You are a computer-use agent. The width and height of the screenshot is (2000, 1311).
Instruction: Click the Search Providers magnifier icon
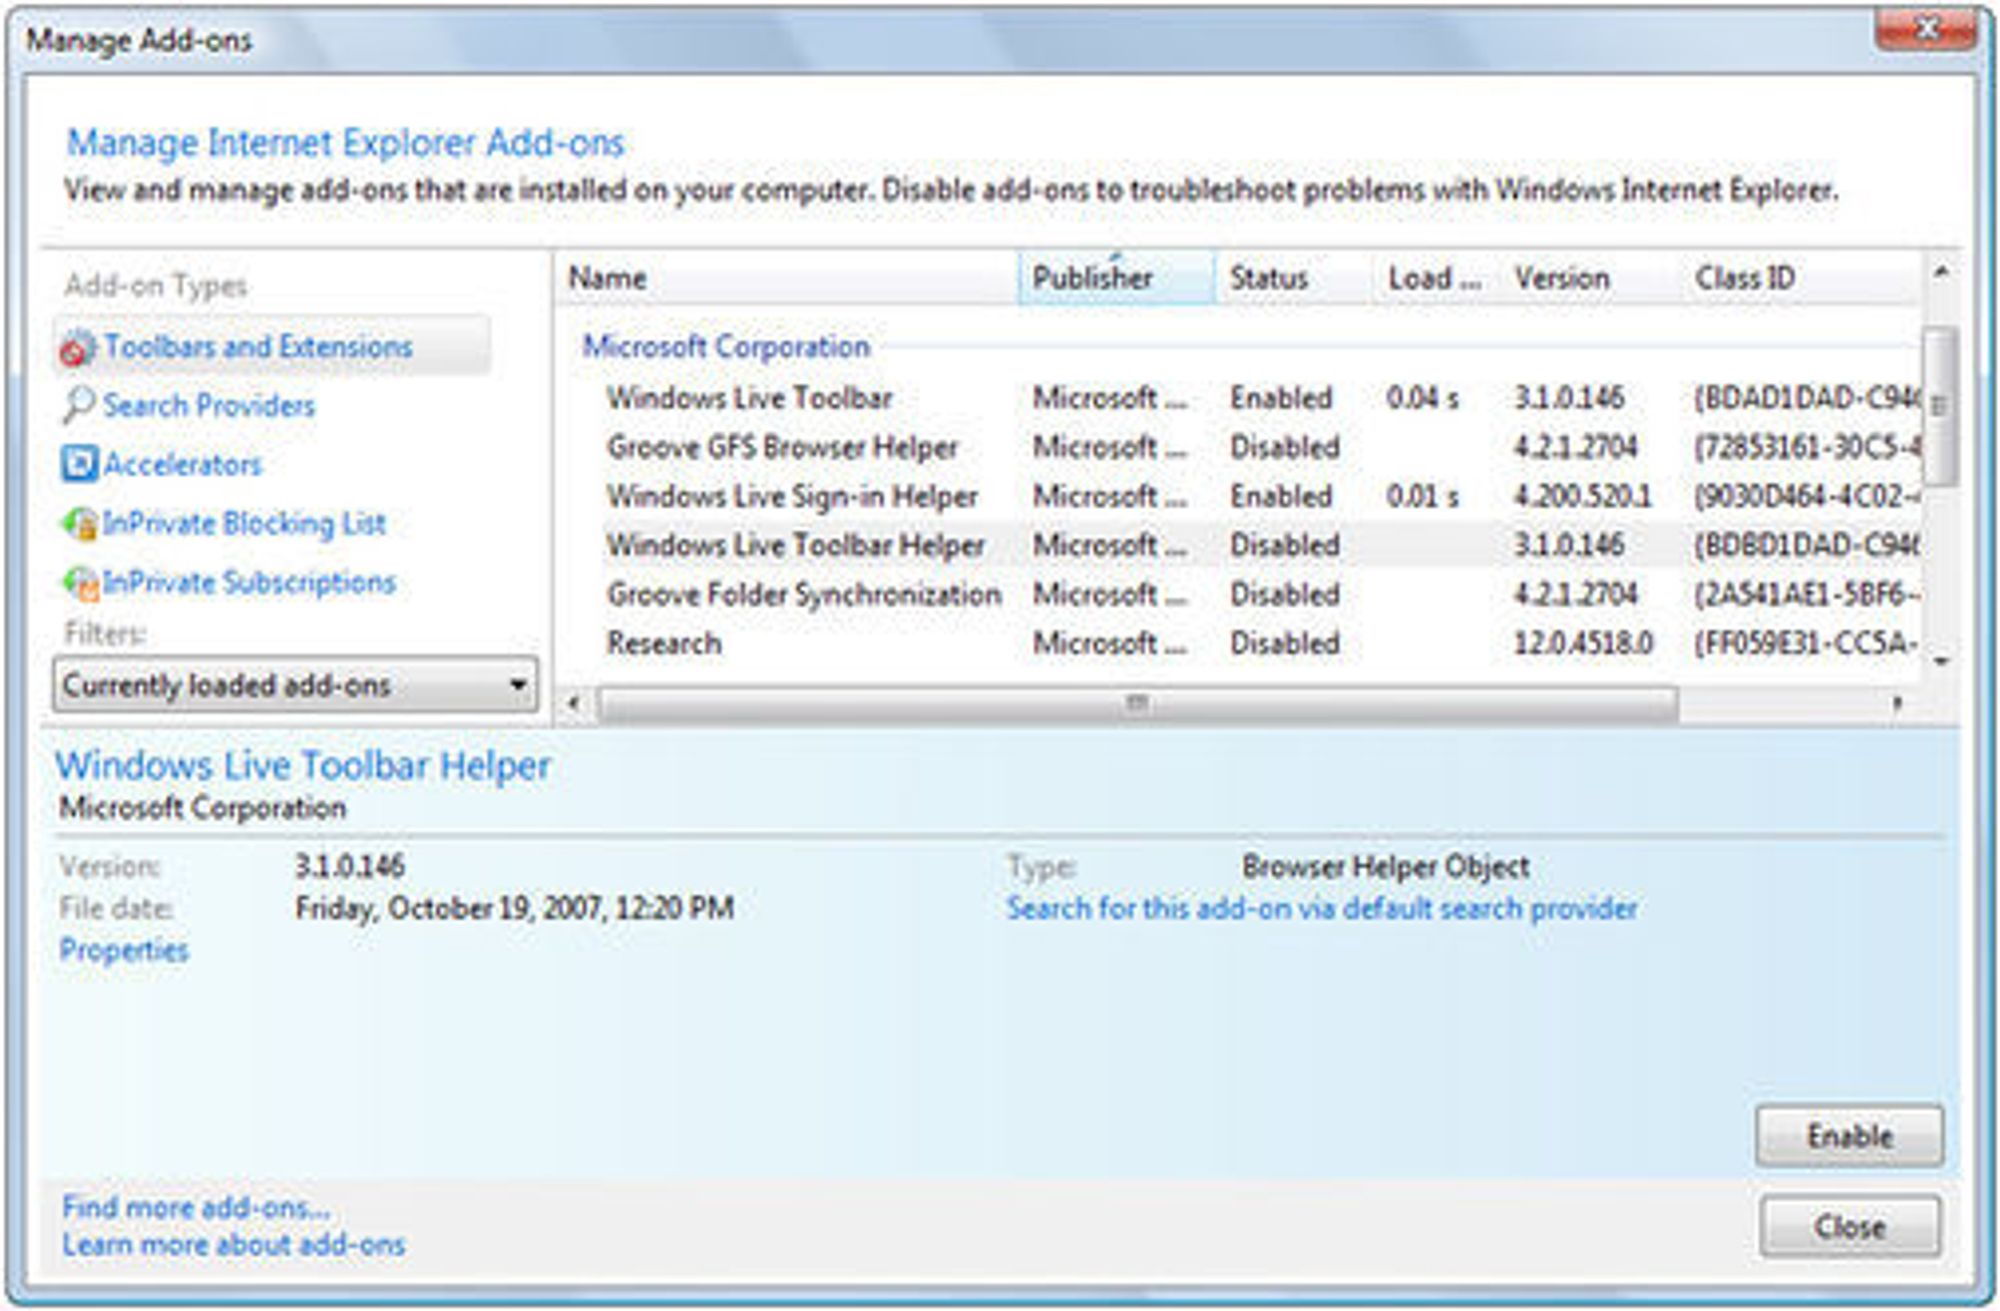tap(79, 405)
